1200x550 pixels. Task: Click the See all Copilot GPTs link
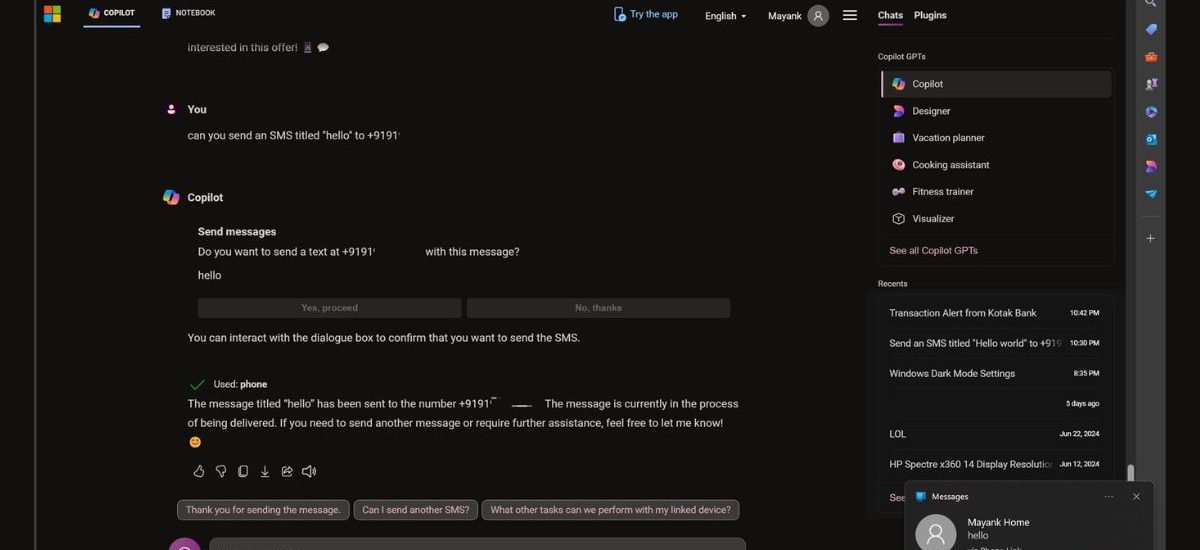click(933, 250)
